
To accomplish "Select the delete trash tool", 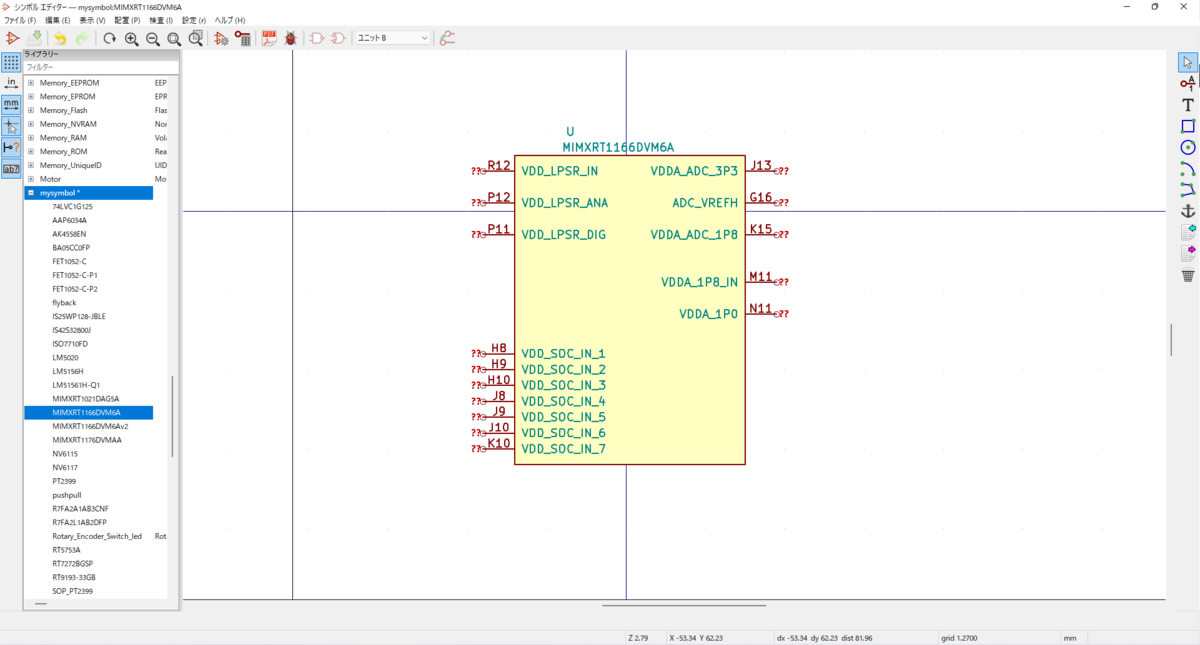I will 1188,275.
